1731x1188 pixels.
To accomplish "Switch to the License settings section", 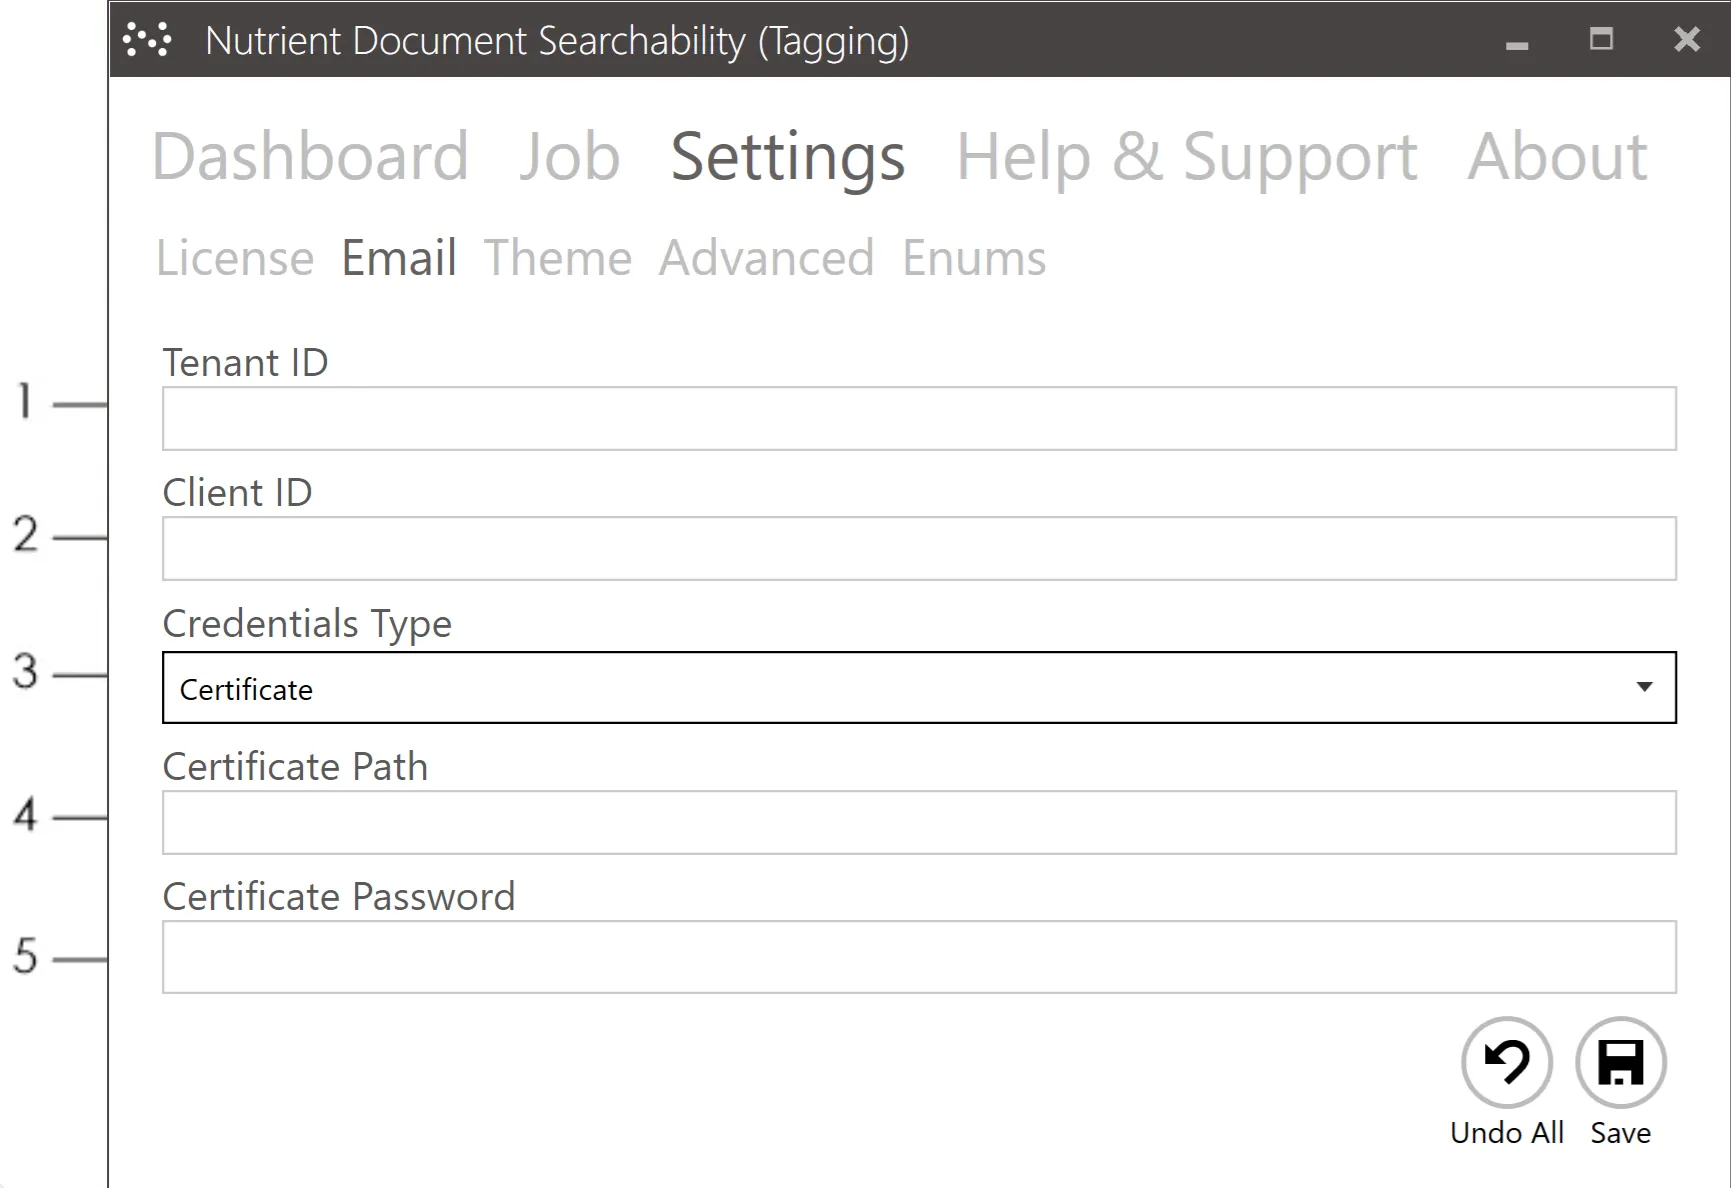I will point(236,258).
